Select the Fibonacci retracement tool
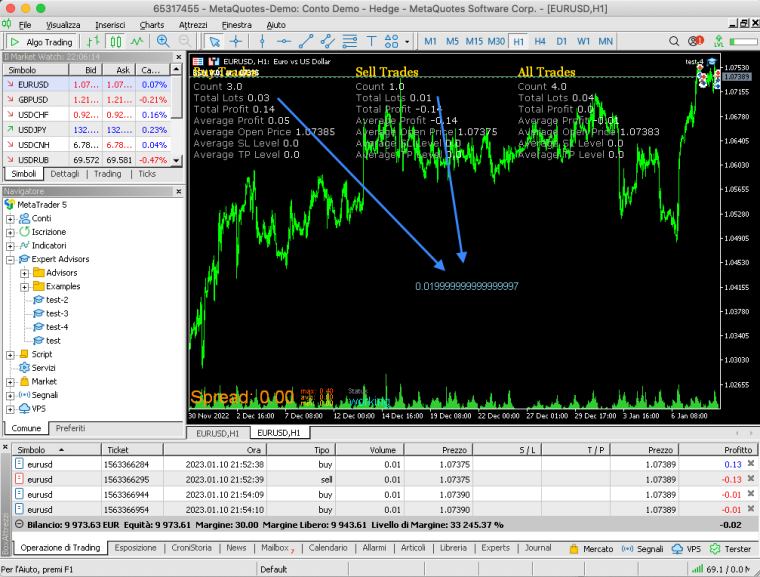 click(x=349, y=42)
